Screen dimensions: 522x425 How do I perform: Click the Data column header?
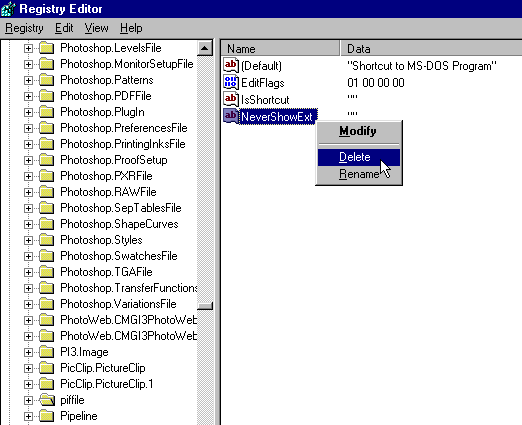pyautogui.click(x=431, y=49)
